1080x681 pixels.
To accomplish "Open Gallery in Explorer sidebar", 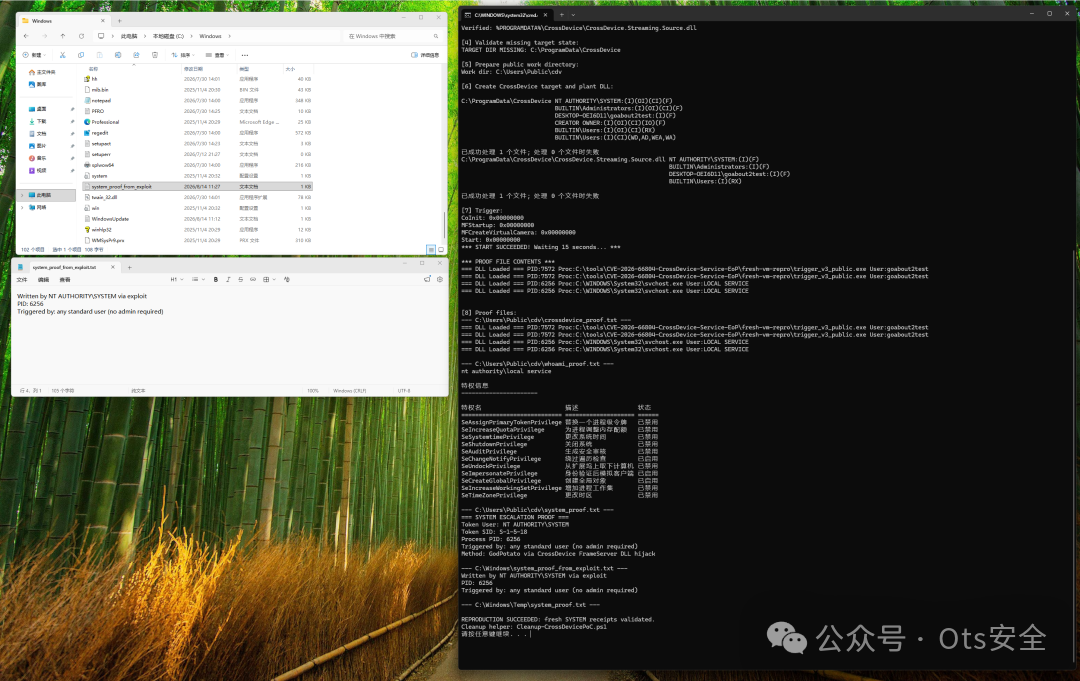I will [38, 84].
